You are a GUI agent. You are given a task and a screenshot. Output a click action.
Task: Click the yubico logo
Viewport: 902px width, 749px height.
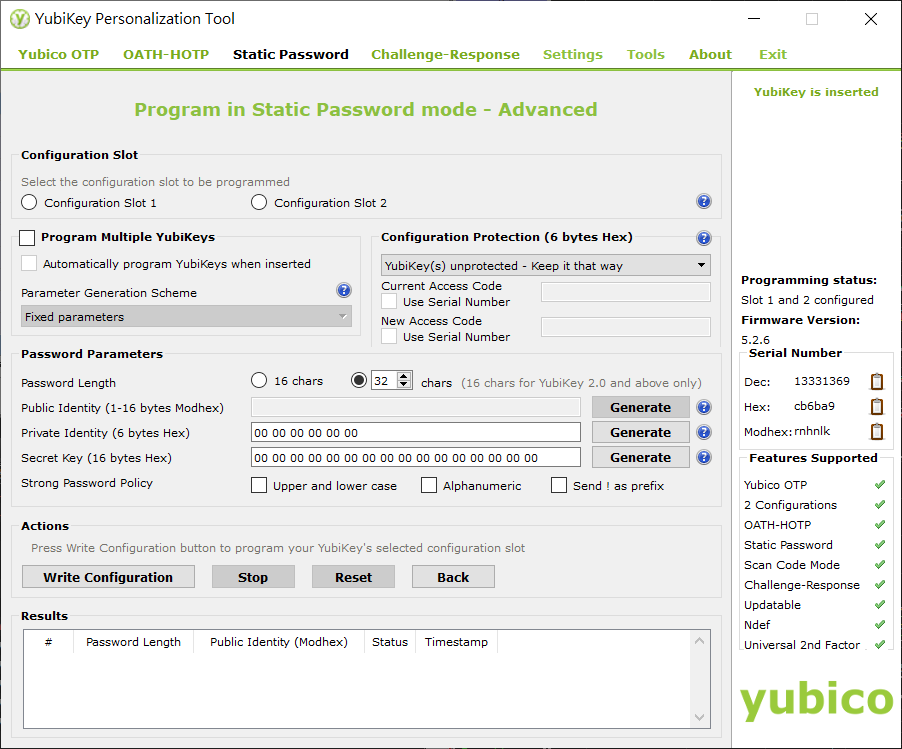816,700
